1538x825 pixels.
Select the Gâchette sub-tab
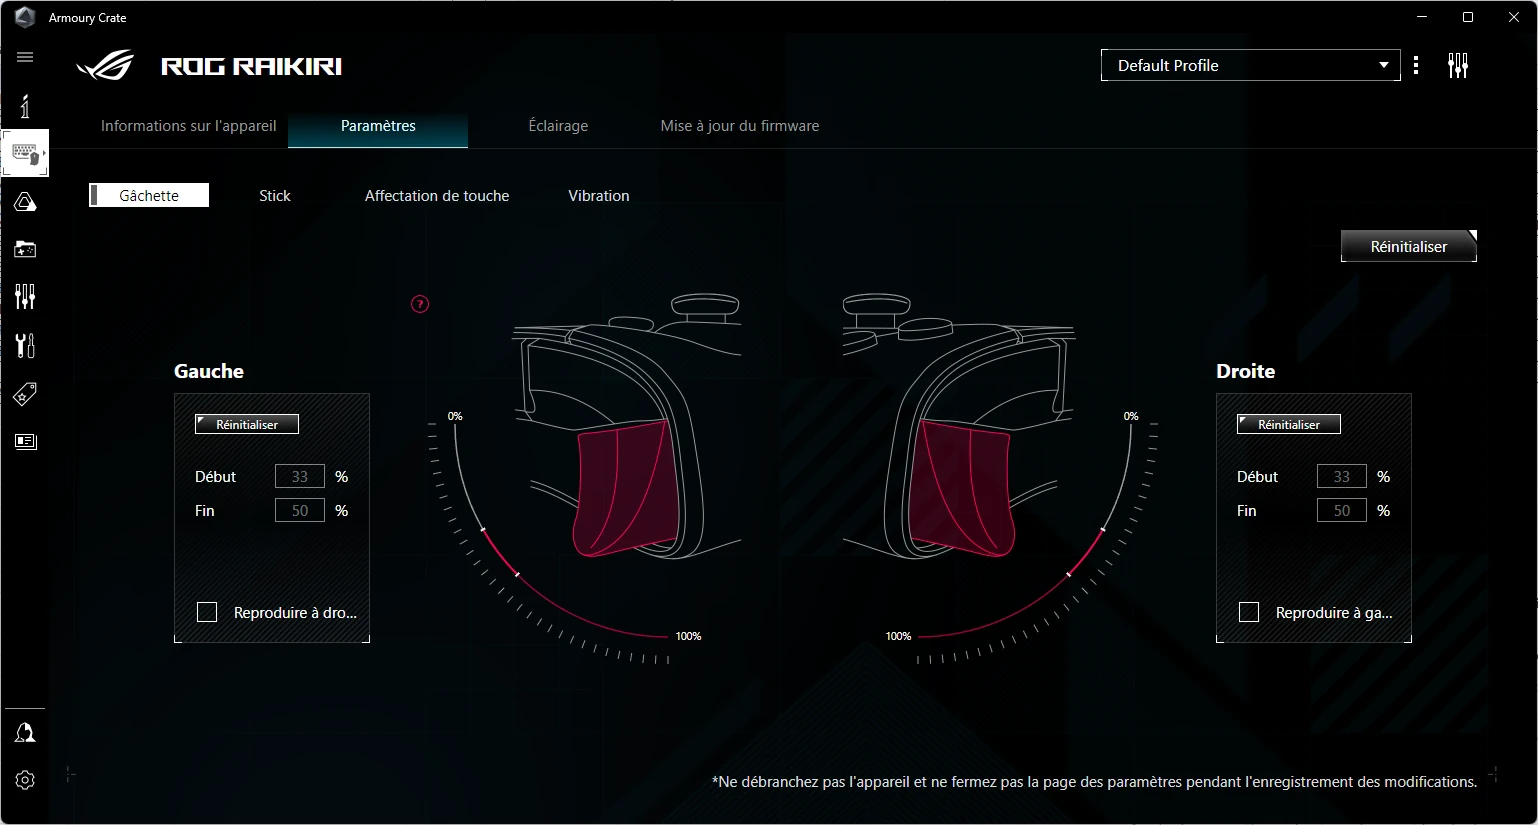click(149, 195)
